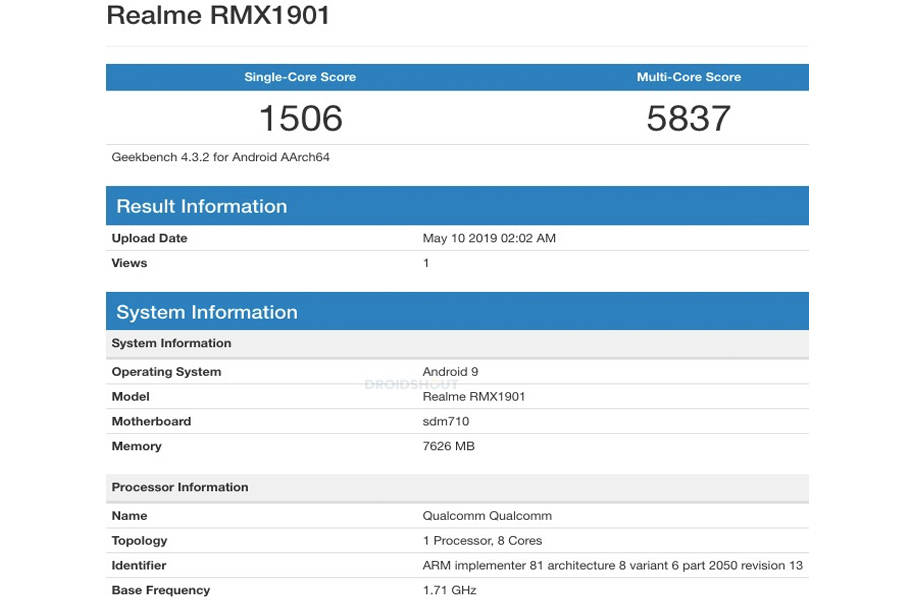
Task: Click the Base Frequency value 1.71 GHz
Action: (448, 590)
